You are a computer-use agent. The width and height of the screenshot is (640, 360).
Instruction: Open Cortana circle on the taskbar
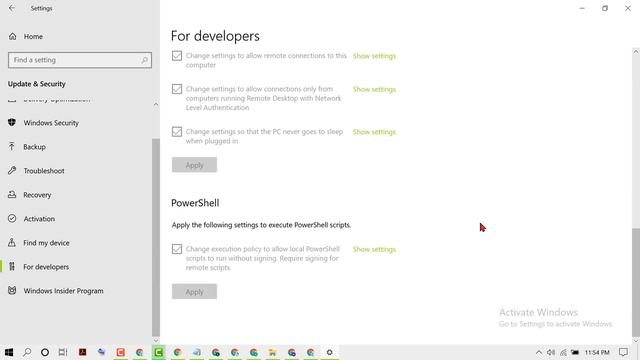[45, 352]
